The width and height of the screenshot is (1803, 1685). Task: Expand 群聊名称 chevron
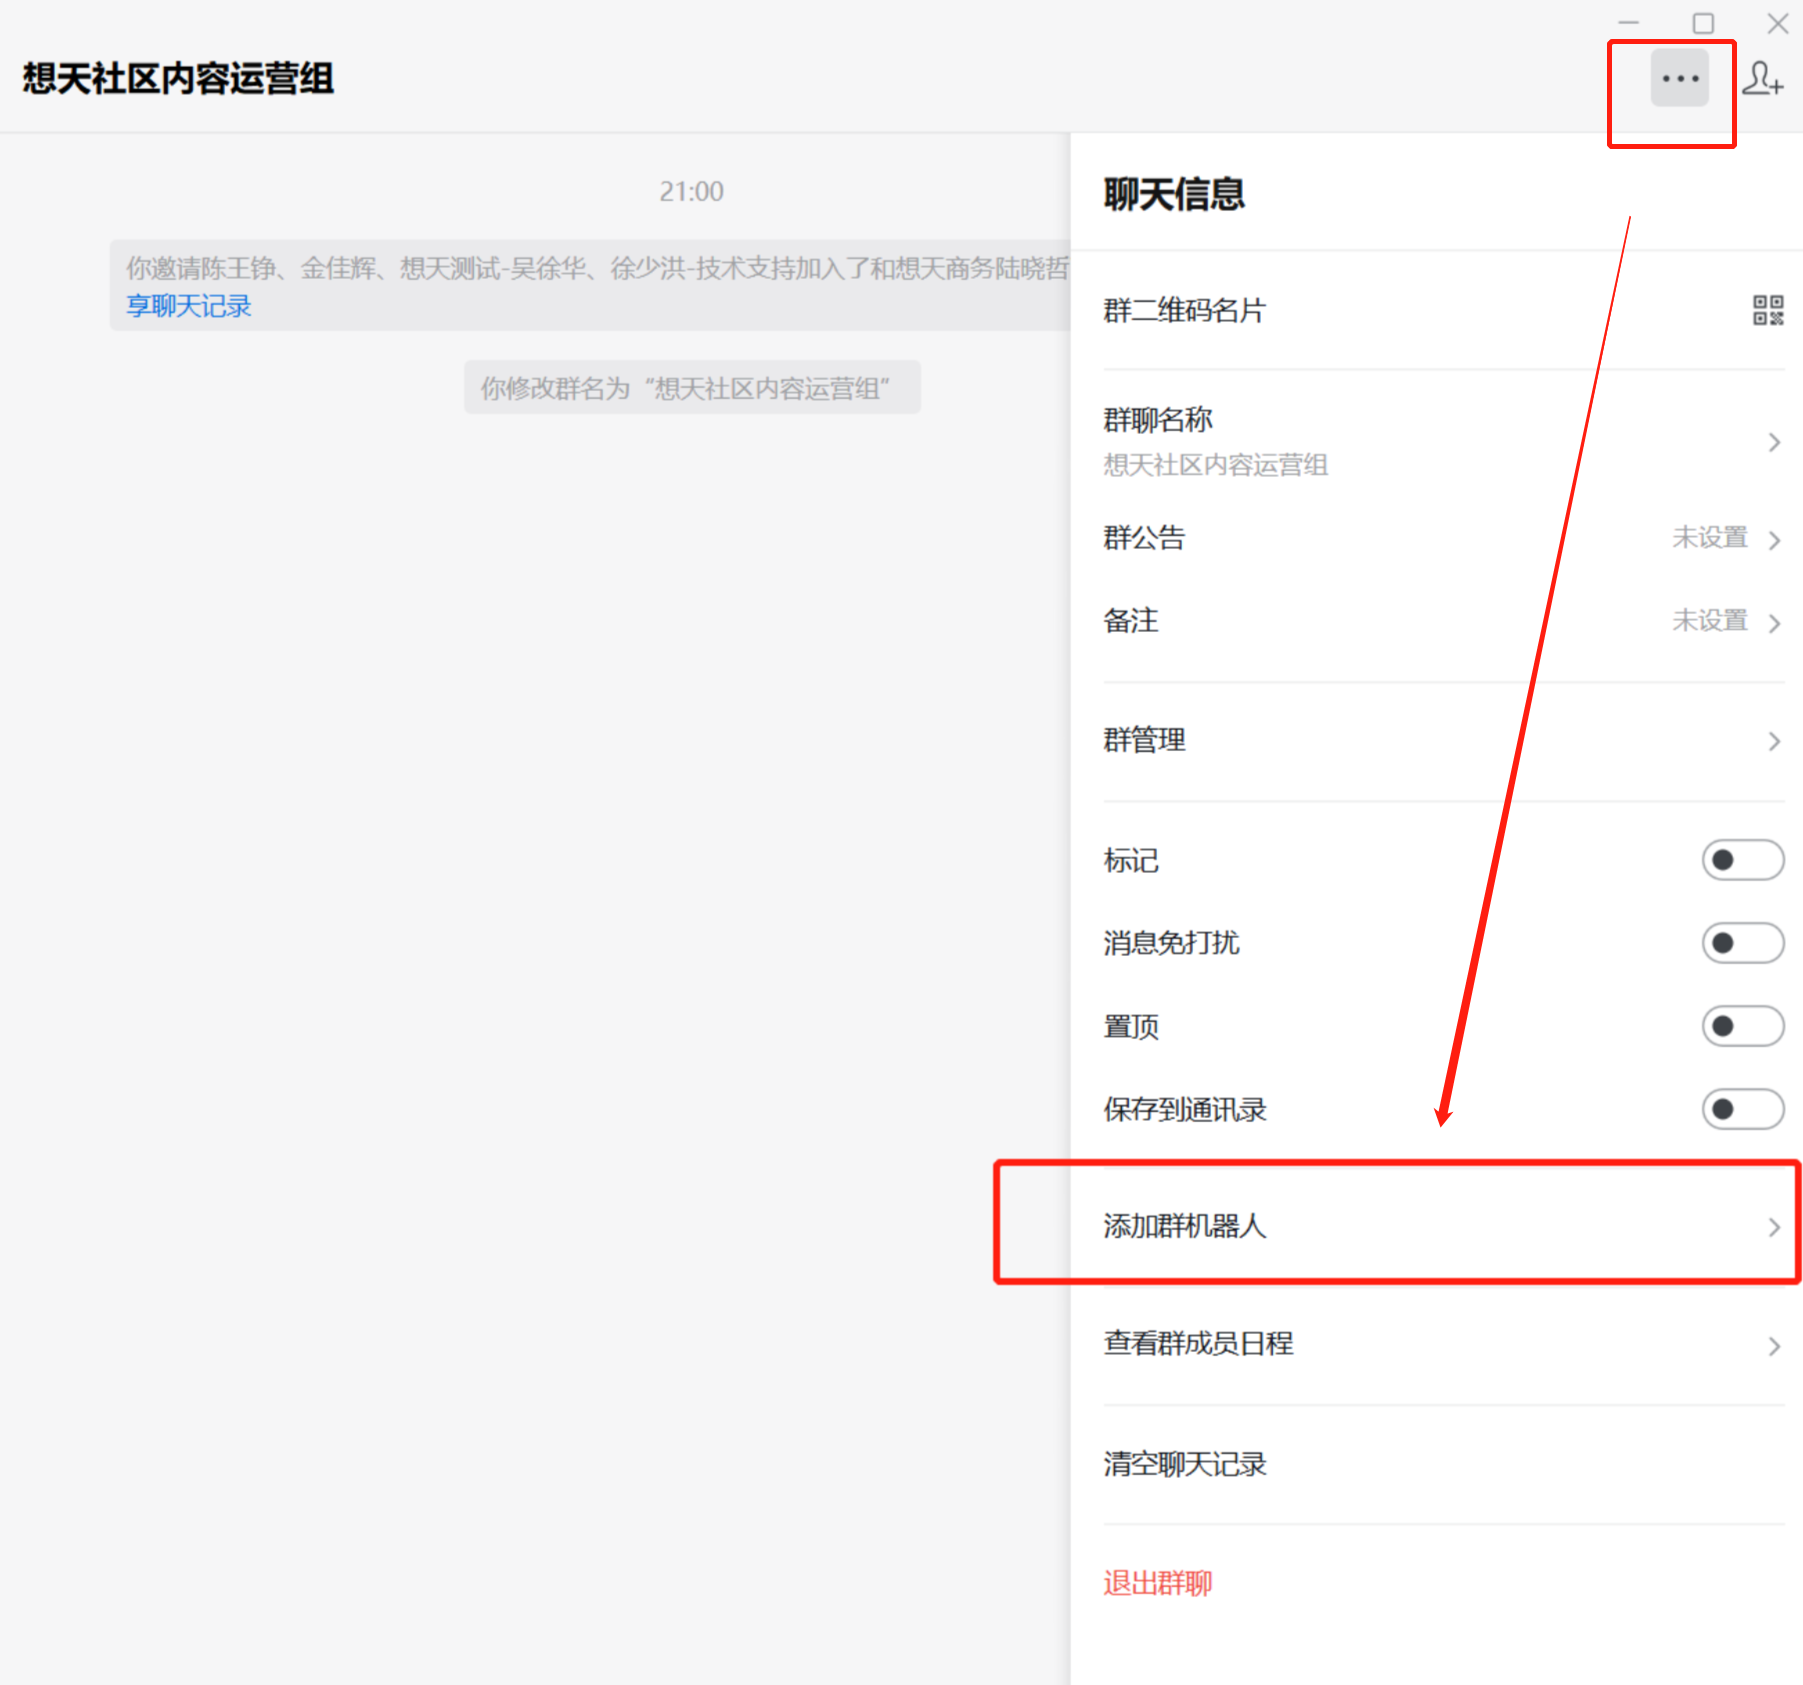[x=1774, y=442]
